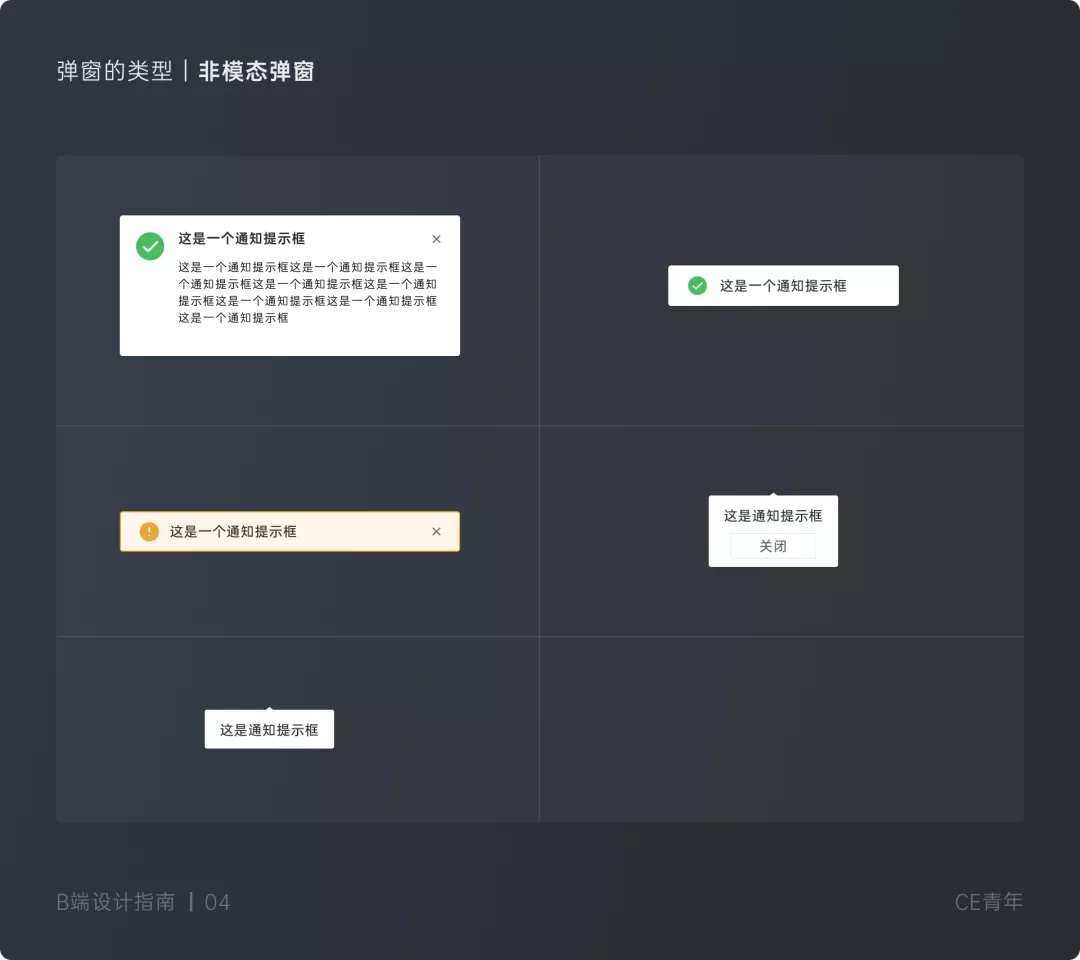This screenshot has width=1080, height=960.
Task: Click the small tooltip reading 这是通知提示框
Action: [269, 729]
